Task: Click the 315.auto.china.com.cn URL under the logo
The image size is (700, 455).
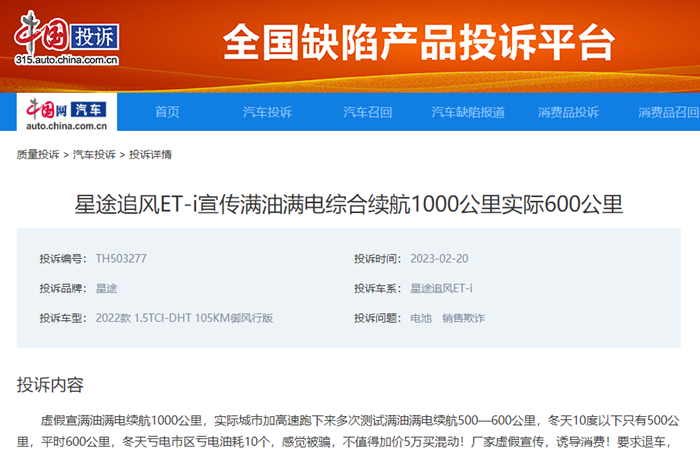Action: (x=67, y=60)
